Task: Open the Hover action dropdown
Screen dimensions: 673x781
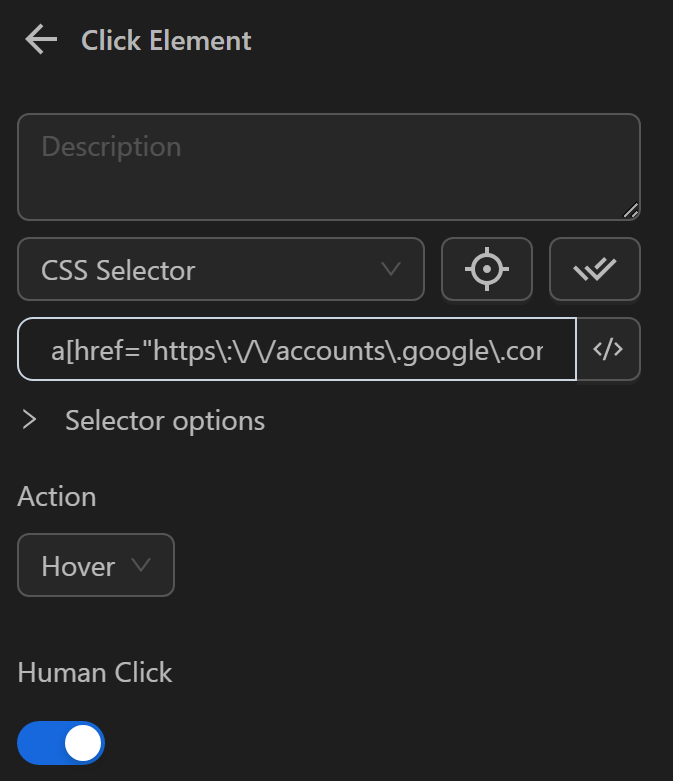Action: tap(96, 565)
